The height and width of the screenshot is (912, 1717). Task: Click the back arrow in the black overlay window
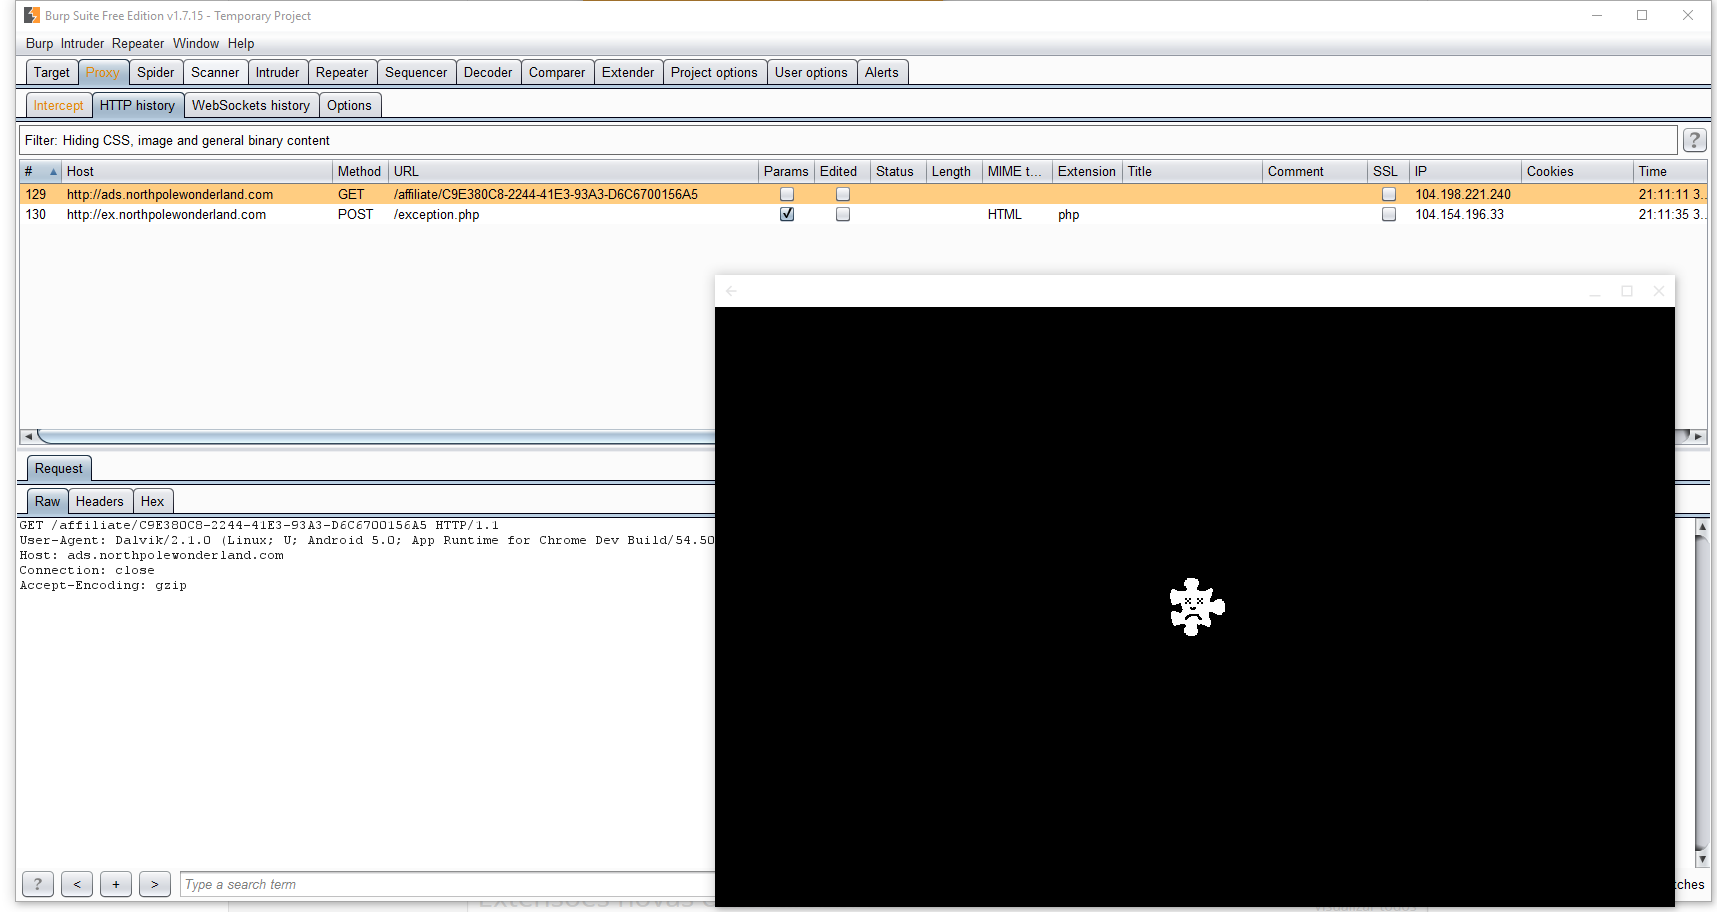coord(731,291)
